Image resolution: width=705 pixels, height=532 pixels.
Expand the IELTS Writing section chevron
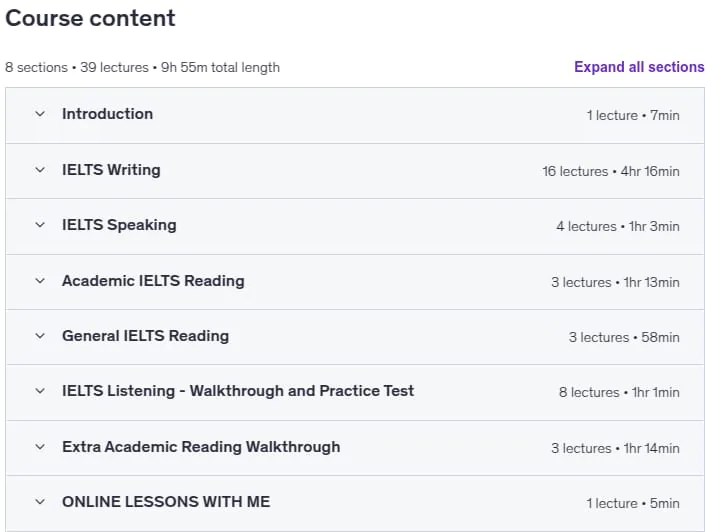(40, 170)
